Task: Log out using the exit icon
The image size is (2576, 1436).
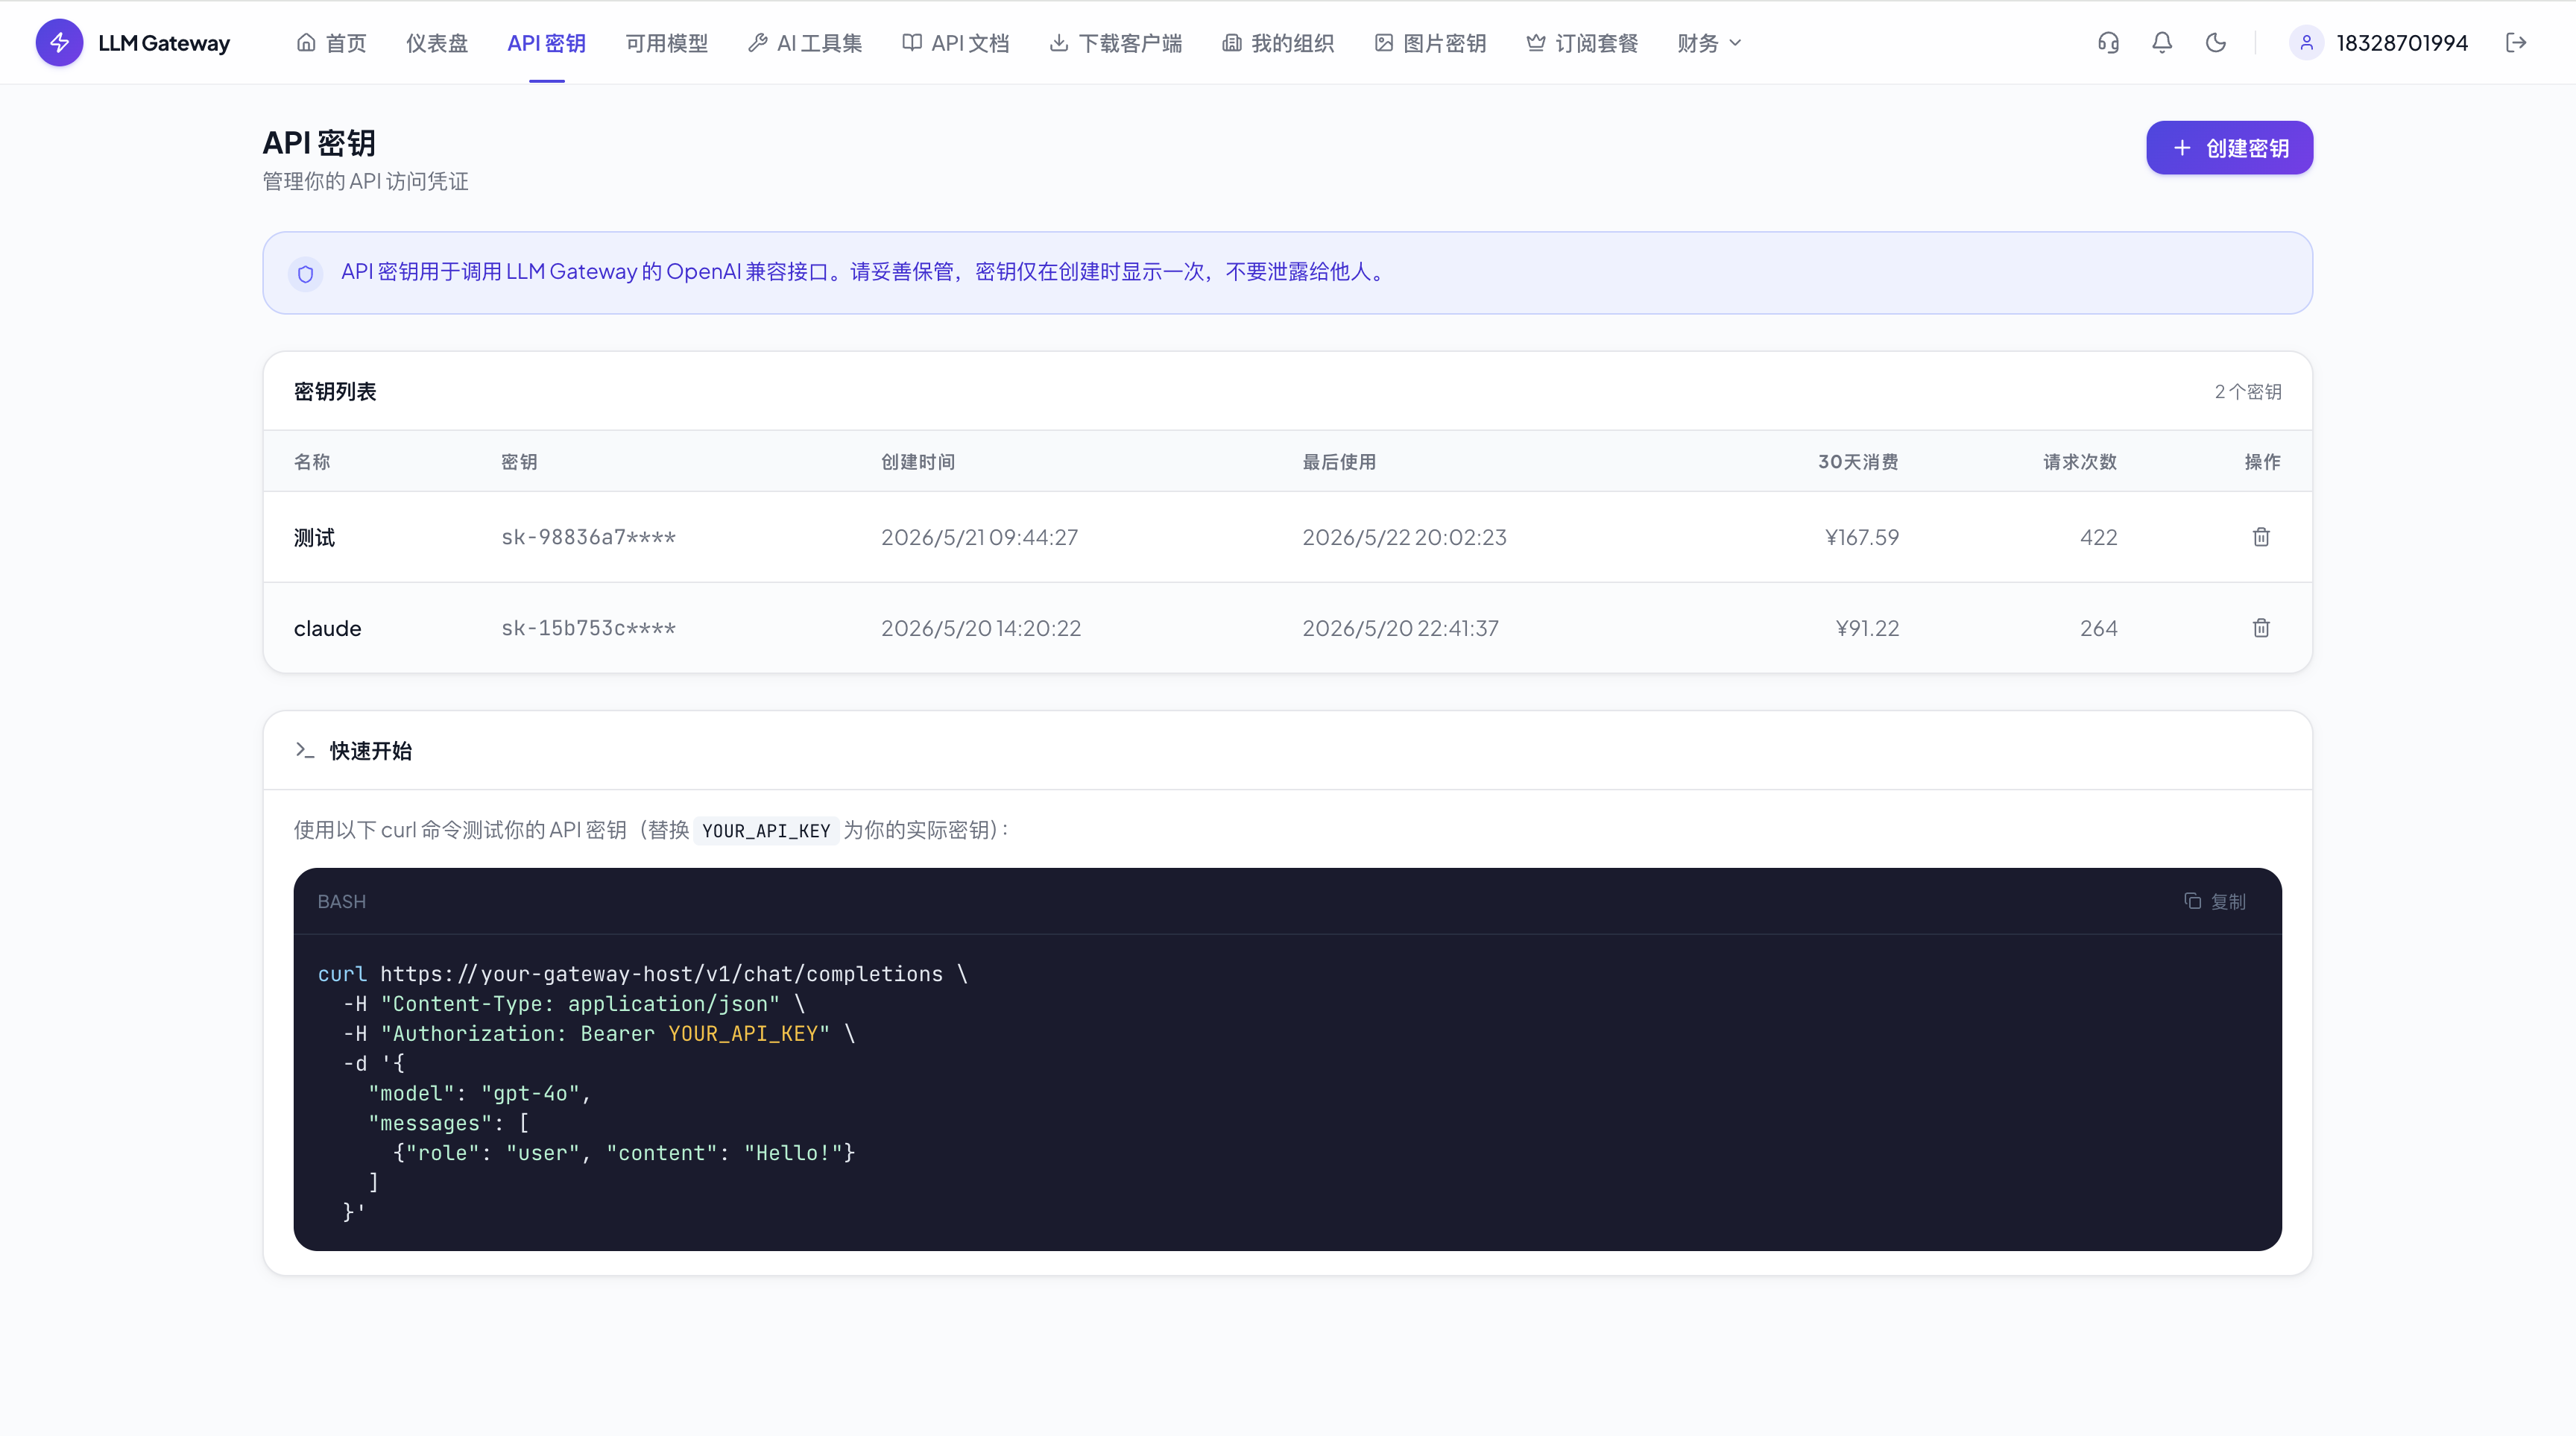Action: [x=2516, y=43]
